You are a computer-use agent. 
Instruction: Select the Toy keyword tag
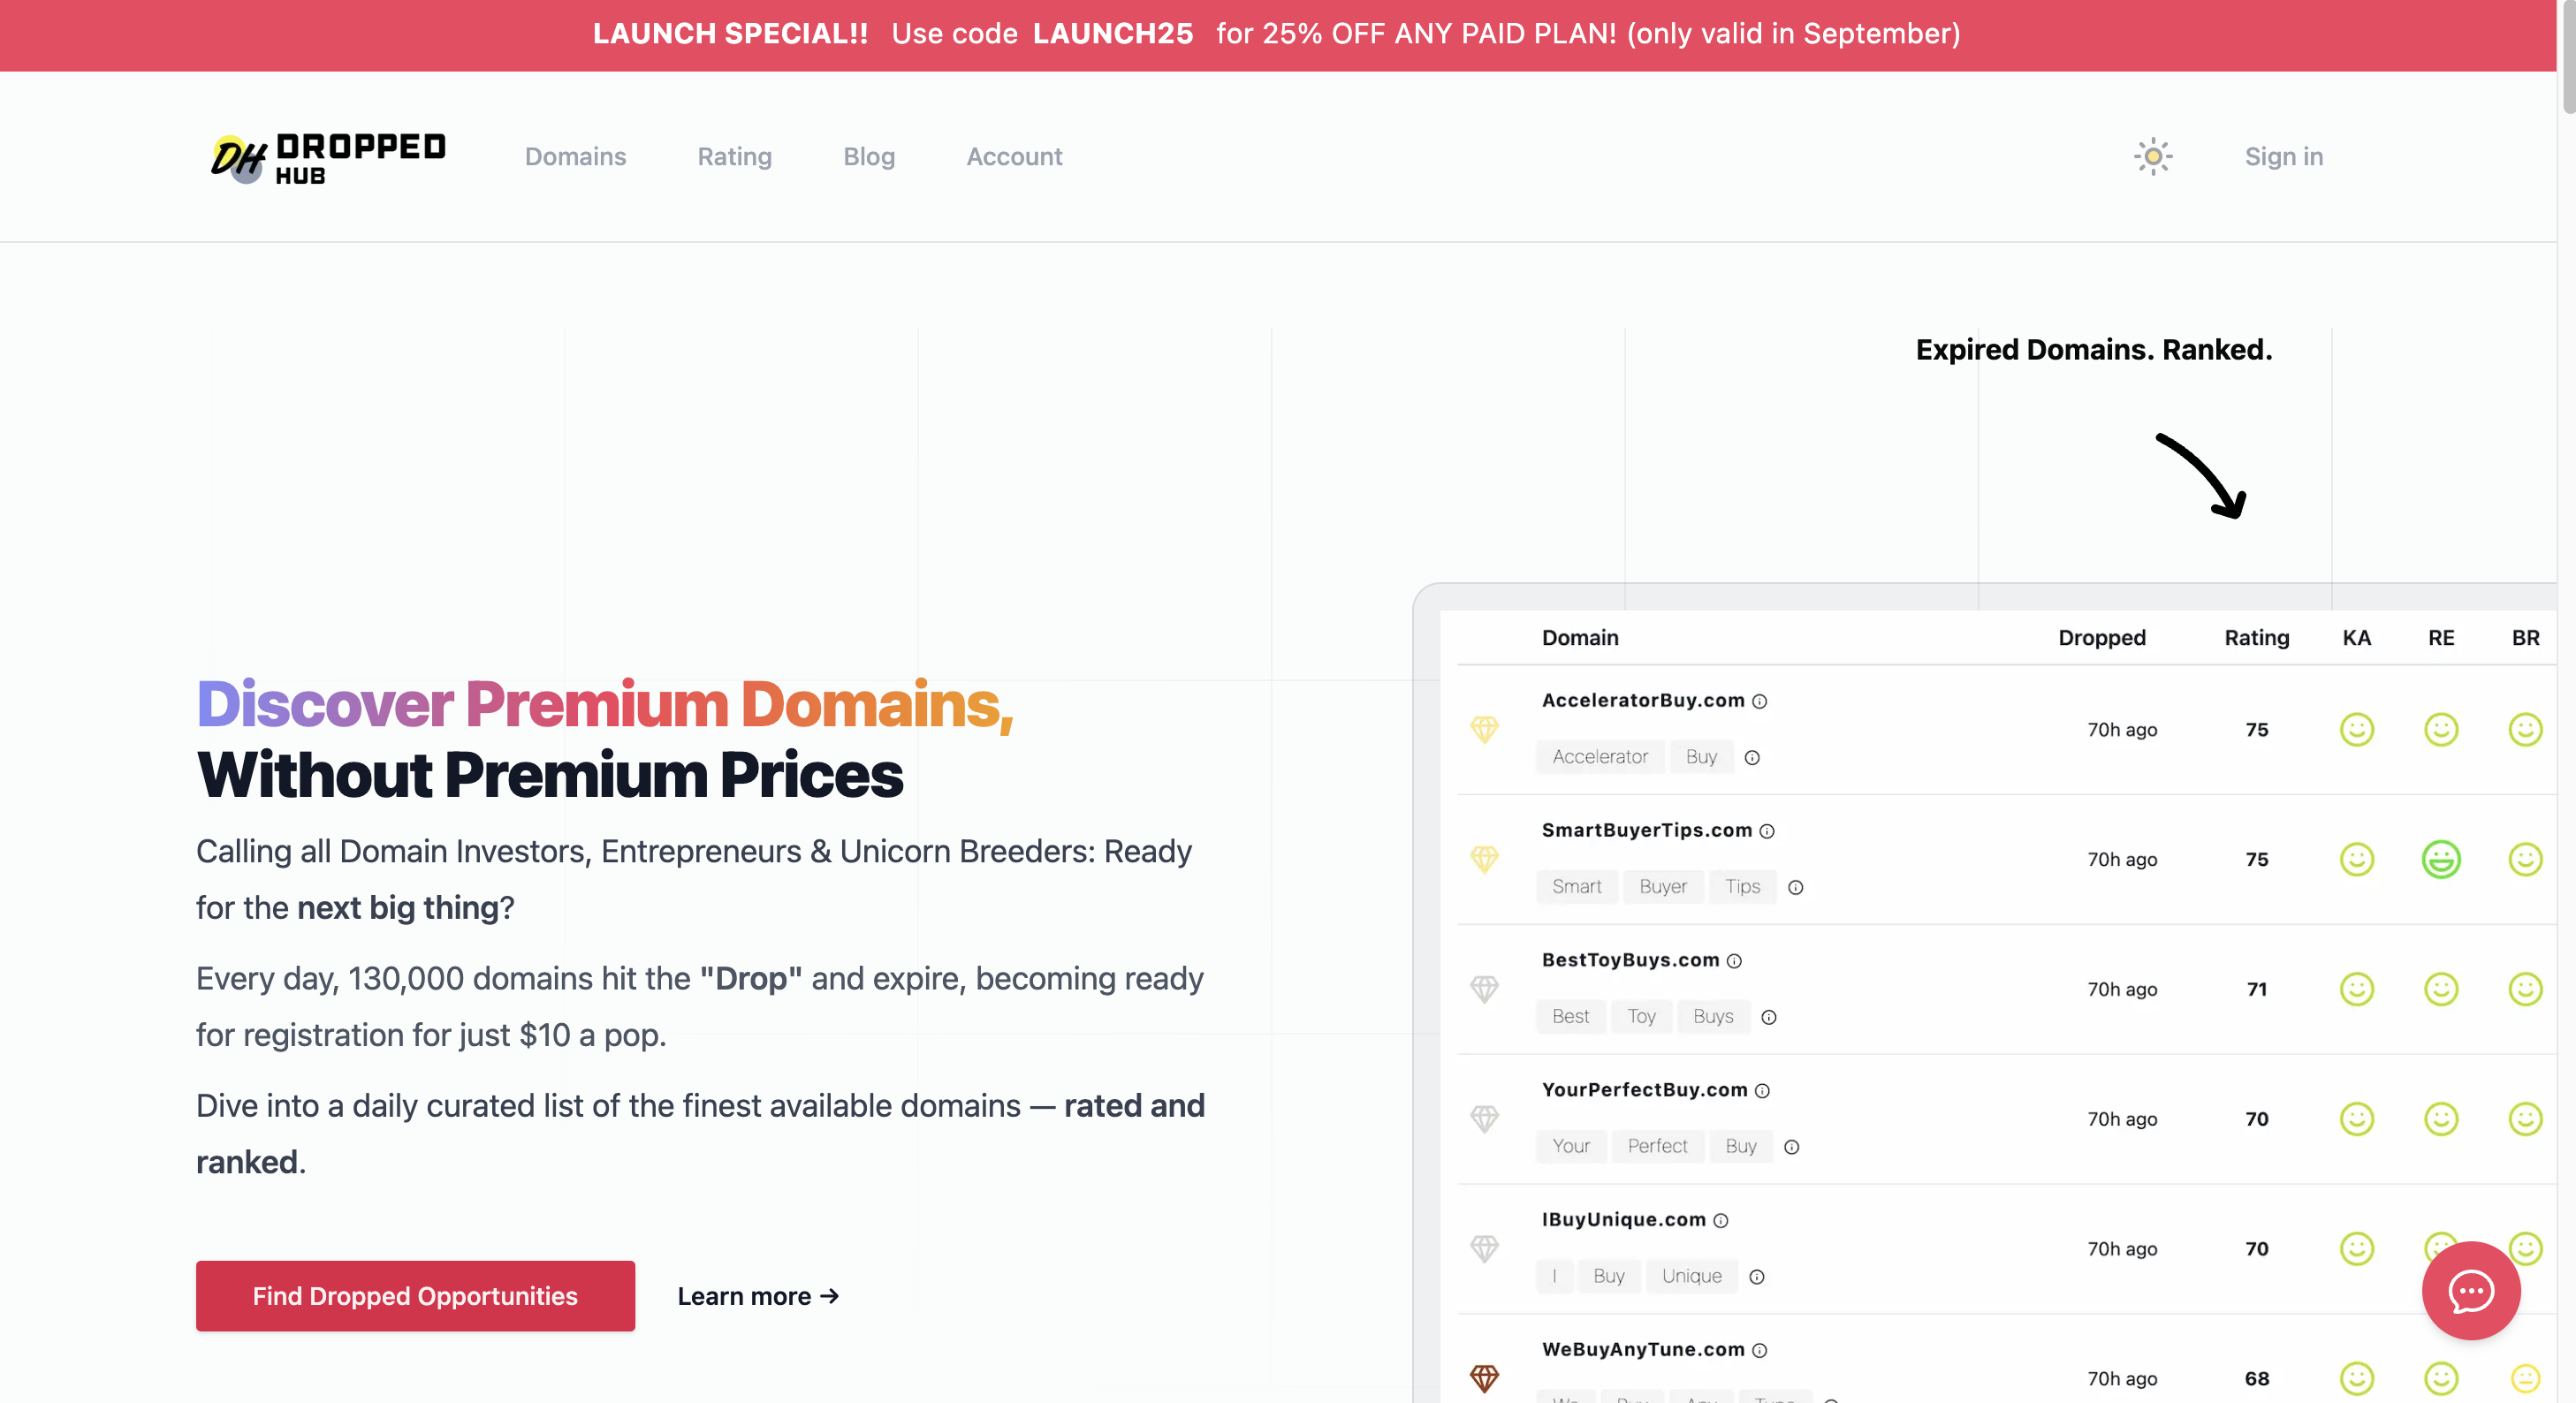1641,1017
